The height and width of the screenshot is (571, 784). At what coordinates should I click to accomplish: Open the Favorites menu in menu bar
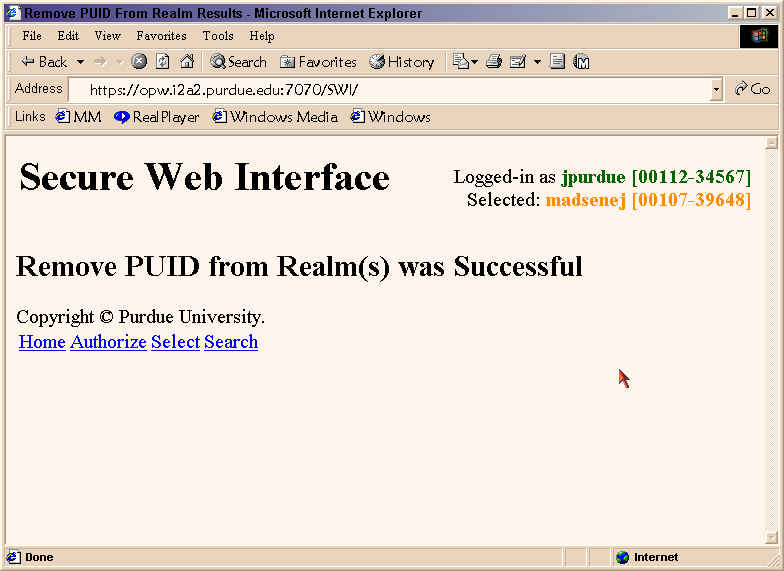point(161,36)
